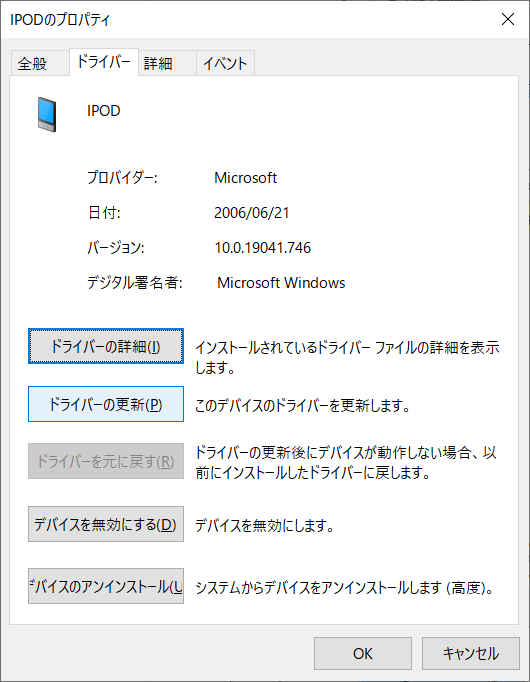Close the IPODのプロパティ window
This screenshot has height=682, width=530.
click(x=508, y=19)
